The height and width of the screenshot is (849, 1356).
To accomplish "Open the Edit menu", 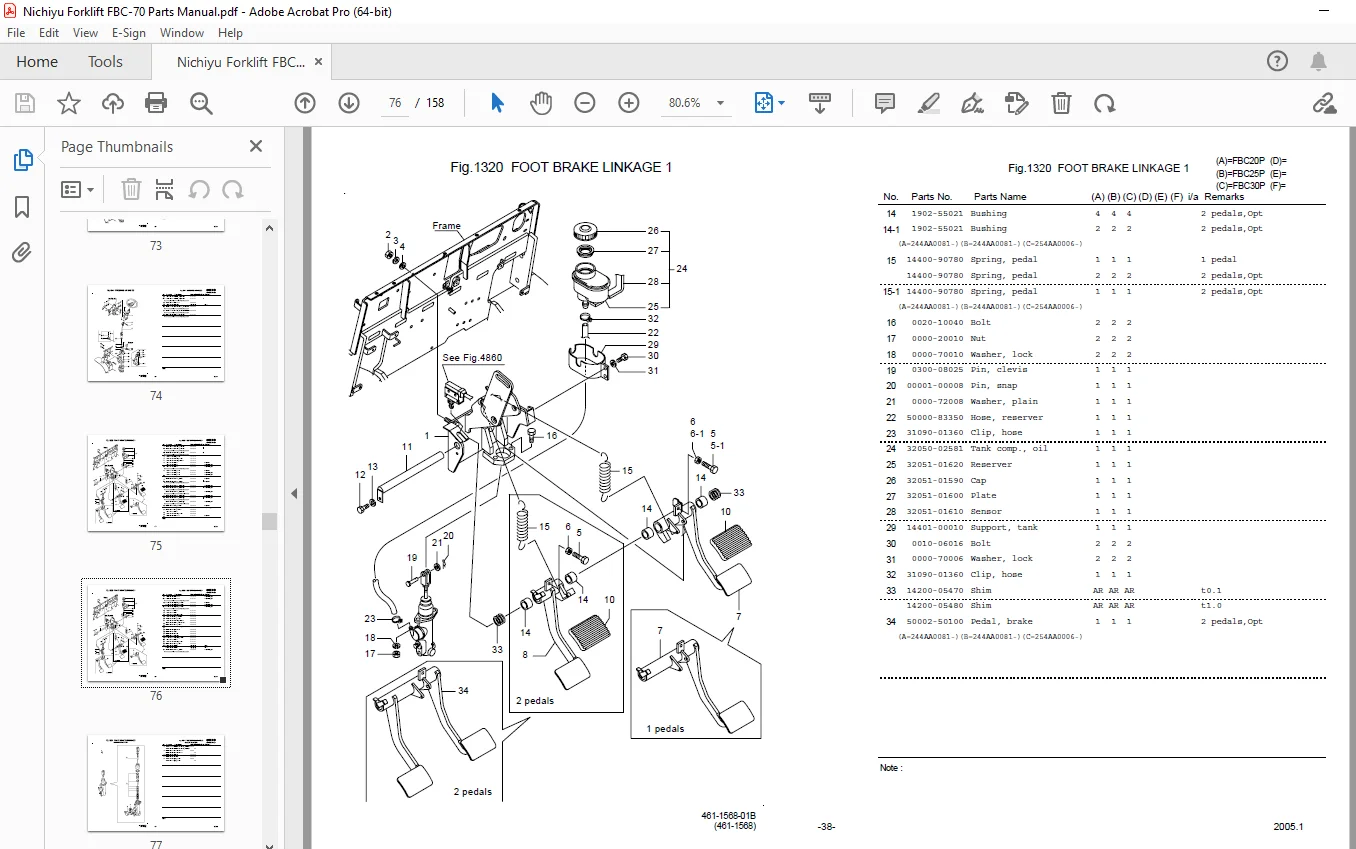I will pyautogui.click(x=49, y=33).
